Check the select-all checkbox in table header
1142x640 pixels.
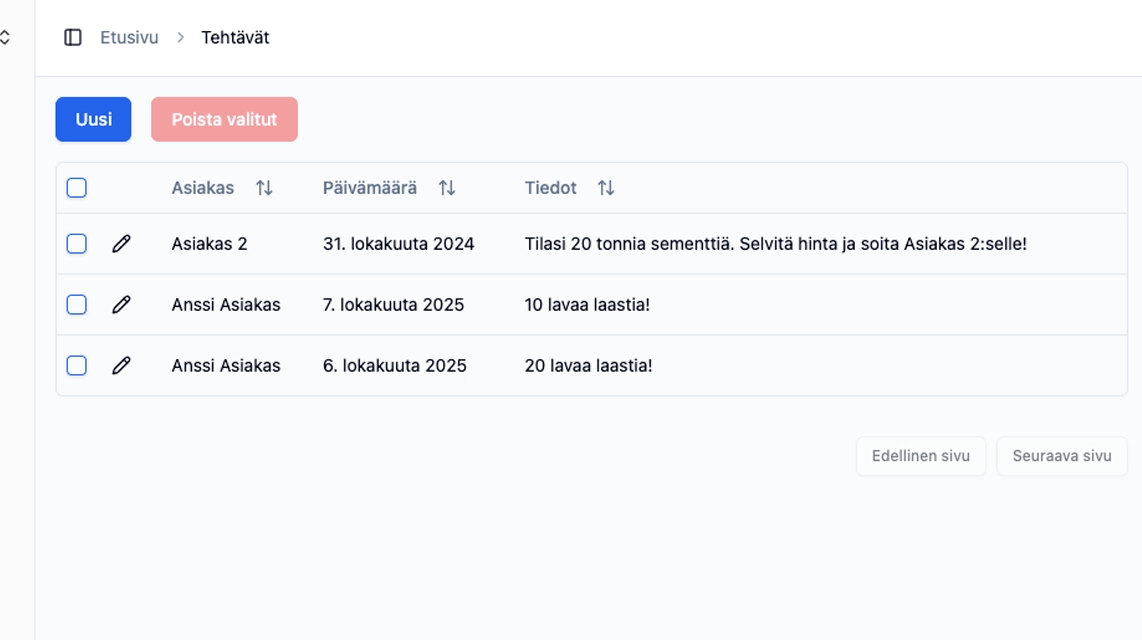77,188
